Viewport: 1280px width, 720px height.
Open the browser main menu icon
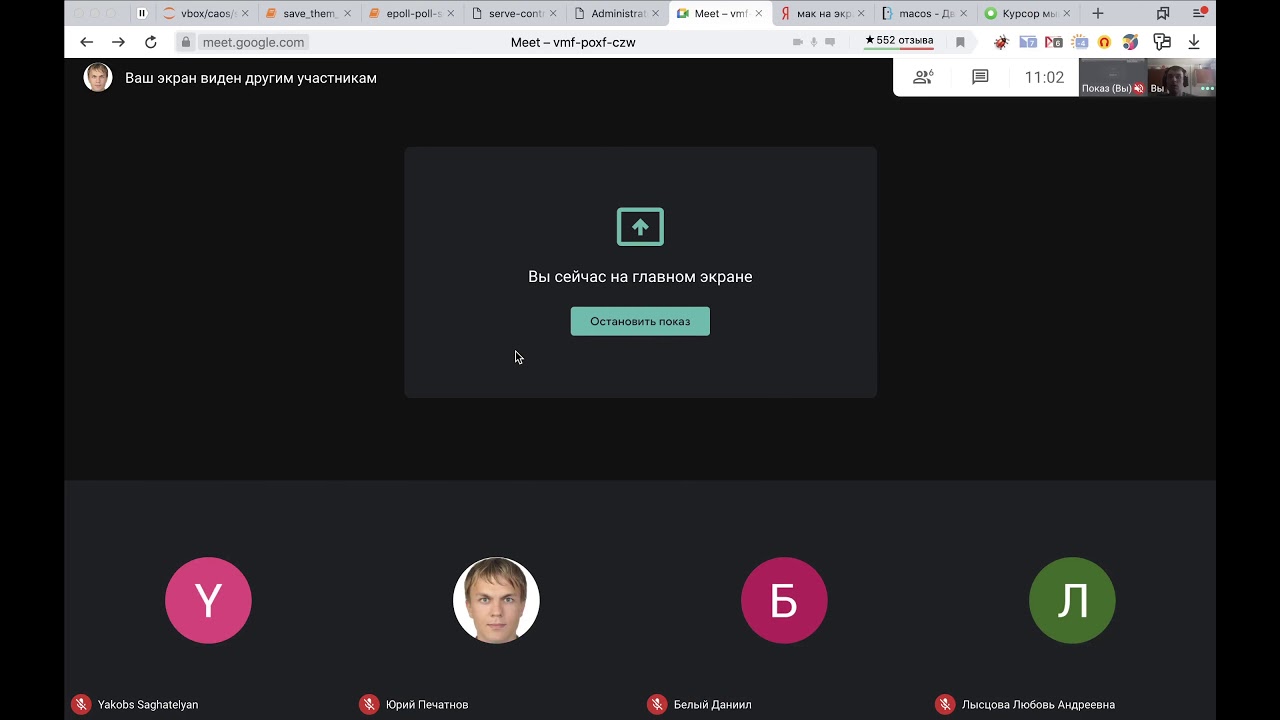tap(1199, 13)
